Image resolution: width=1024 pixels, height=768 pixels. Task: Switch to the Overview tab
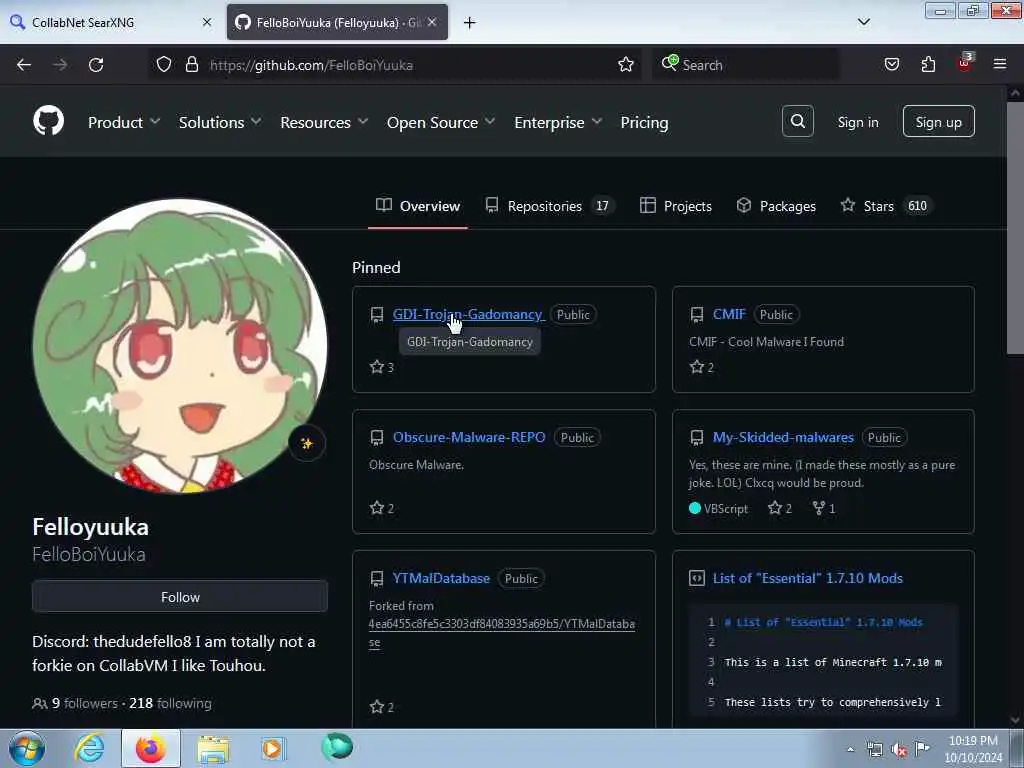pos(418,206)
